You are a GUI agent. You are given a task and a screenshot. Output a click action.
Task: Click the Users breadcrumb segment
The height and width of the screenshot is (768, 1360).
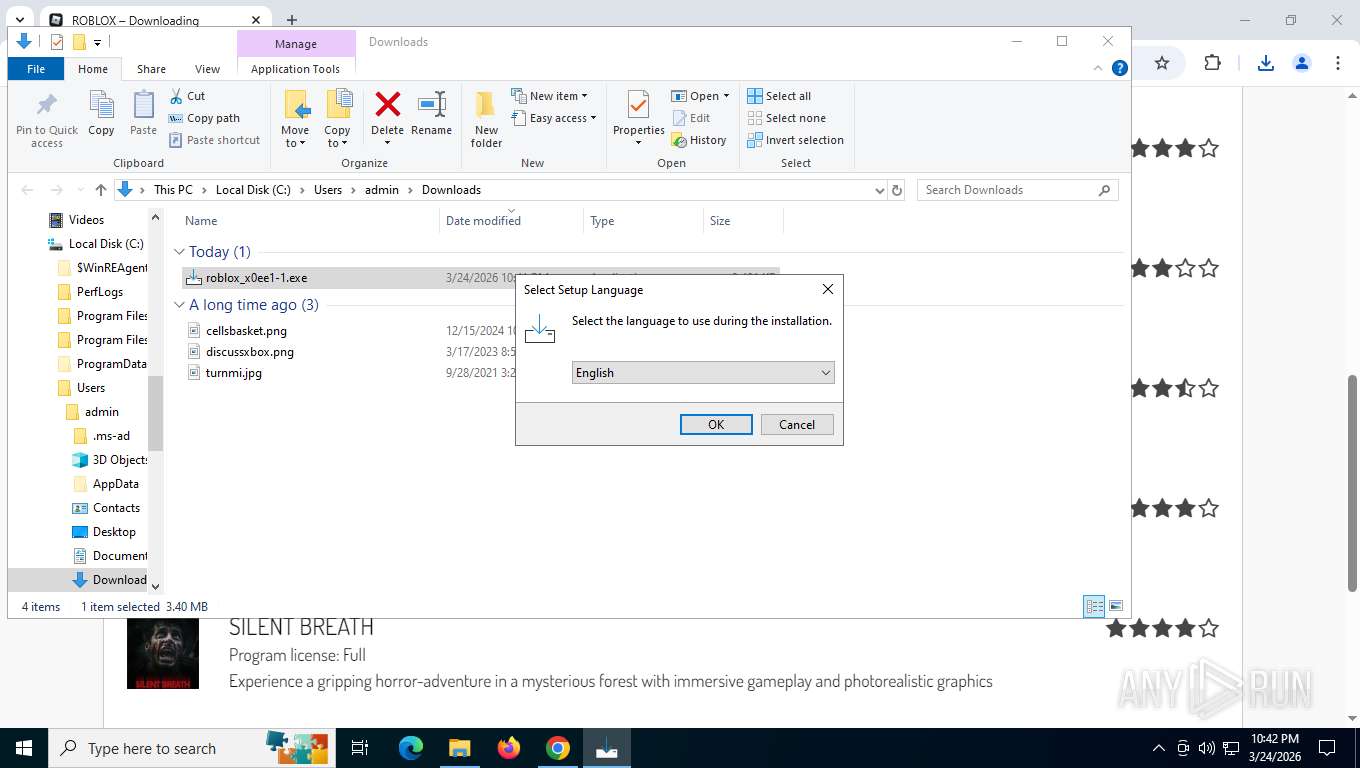point(328,190)
